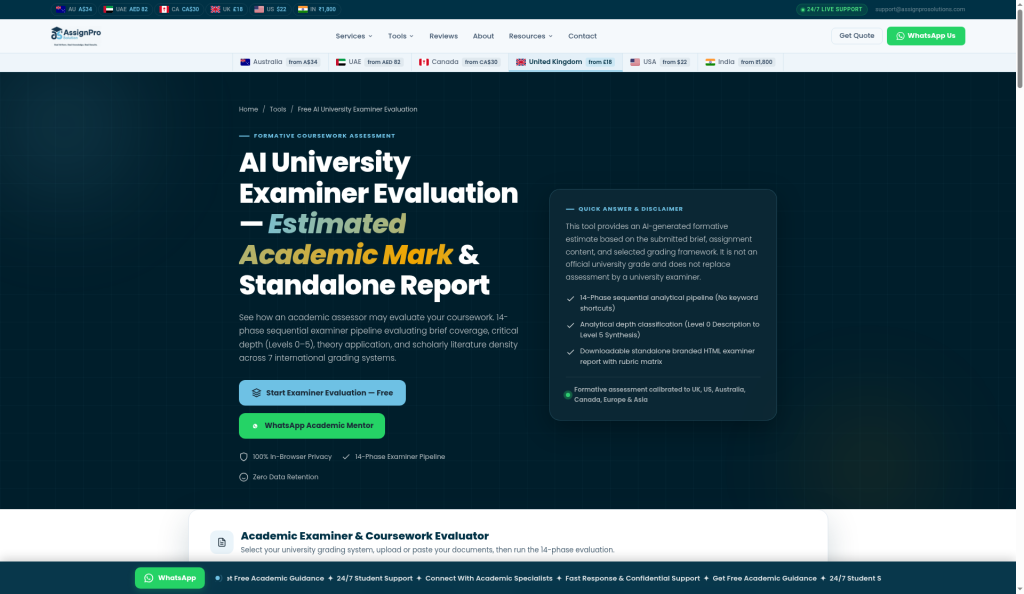Viewport: 1024px width, 594px height.
Task: Click the layers icon on Start Examiner Evaluation
Action: point(256,393)
